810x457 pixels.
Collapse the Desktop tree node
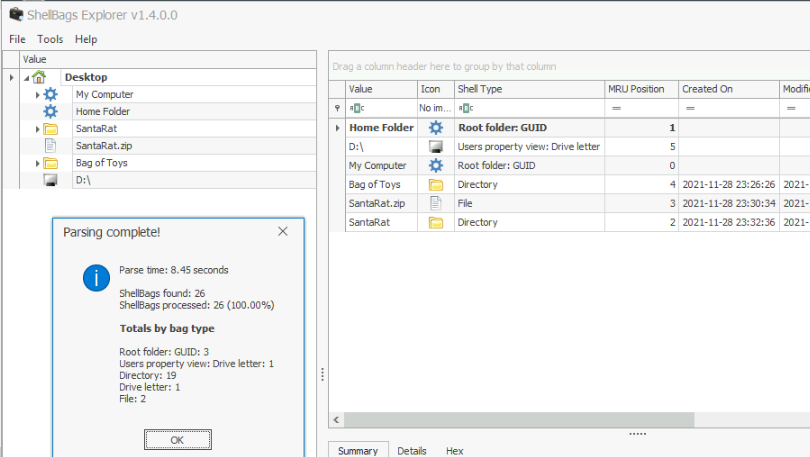(26, 78)
